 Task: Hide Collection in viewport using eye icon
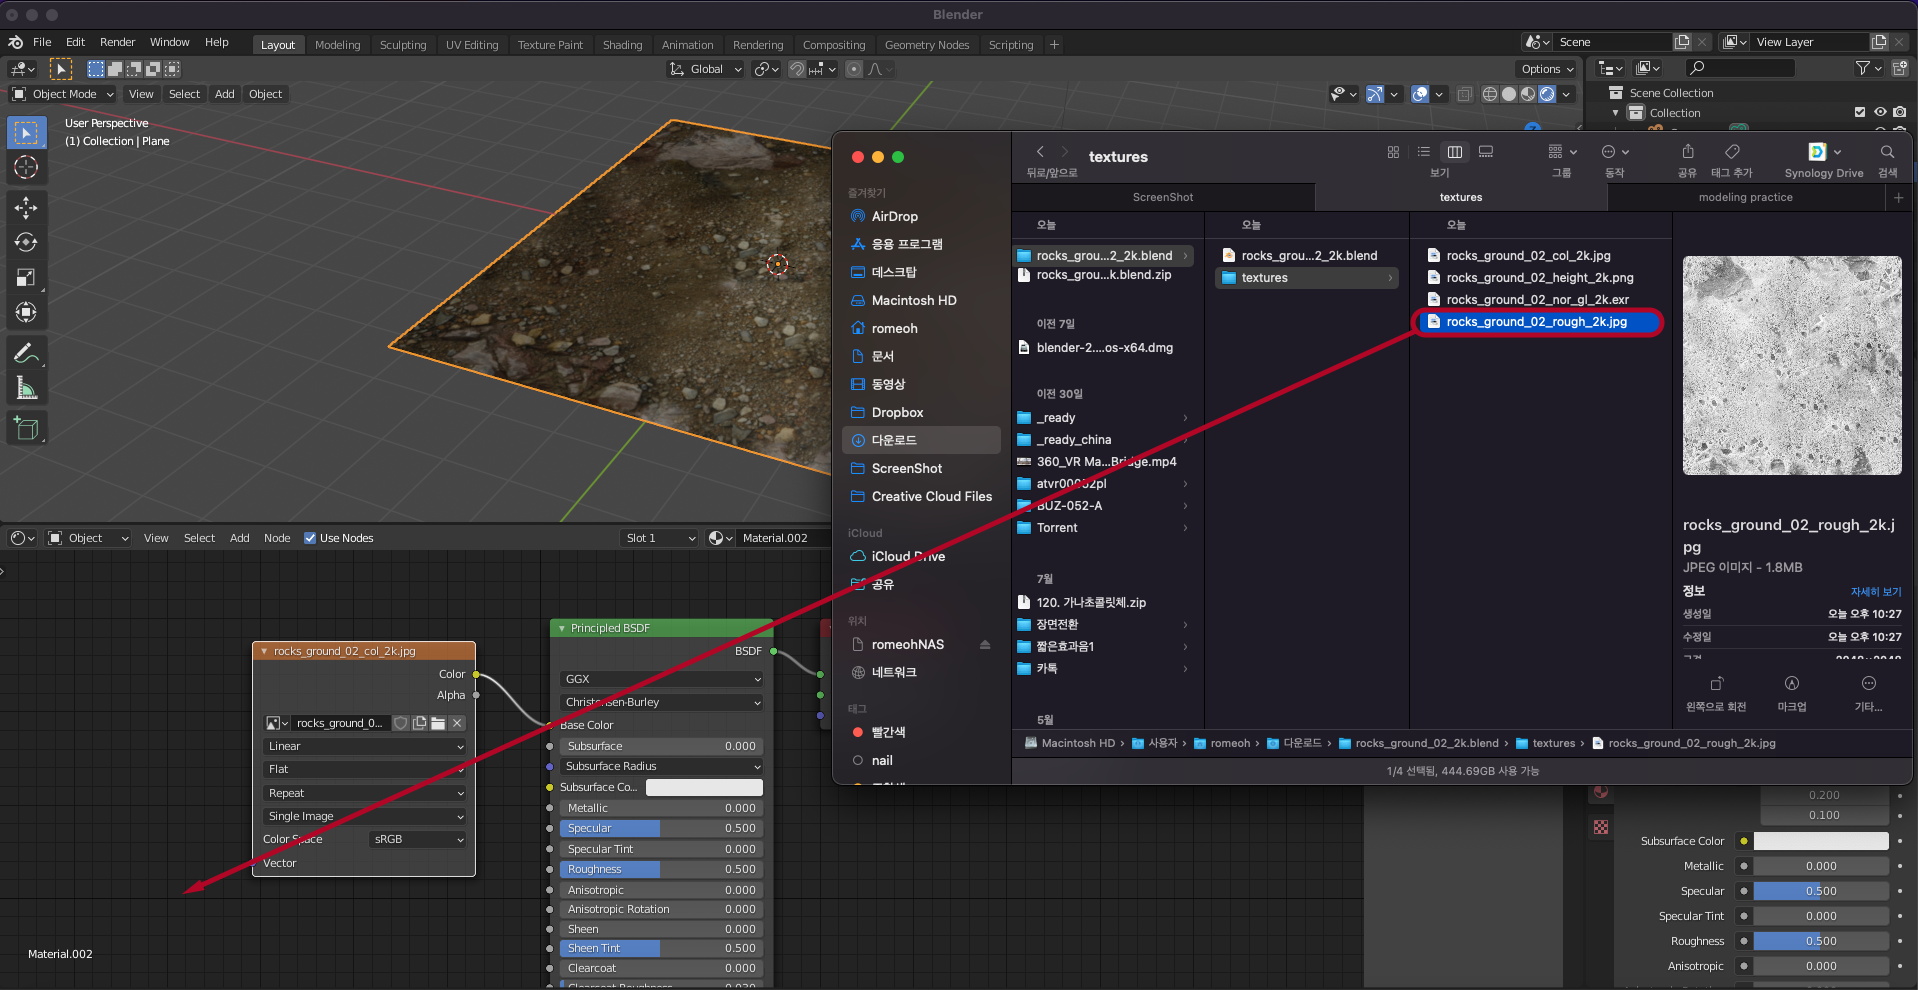tap(1880, 113)
